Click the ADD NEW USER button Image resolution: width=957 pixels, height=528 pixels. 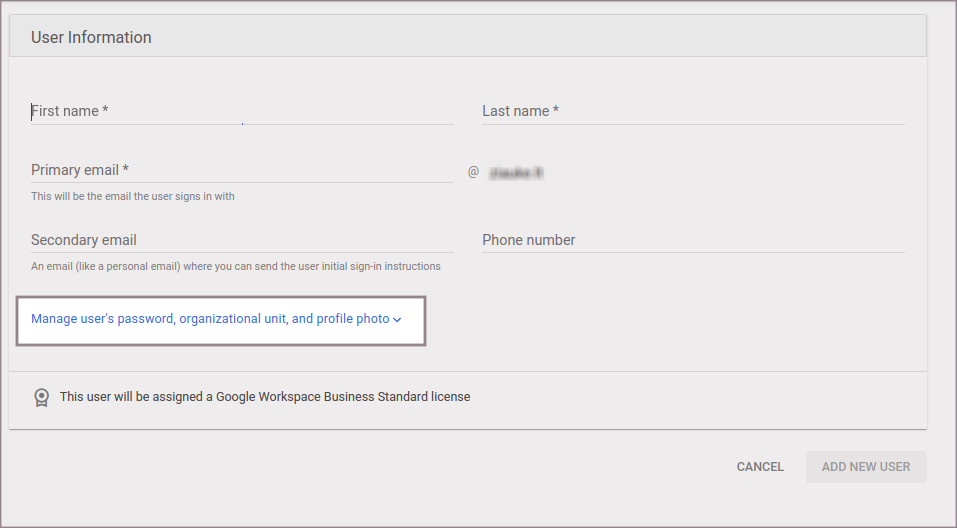click(x=865, y=467)
